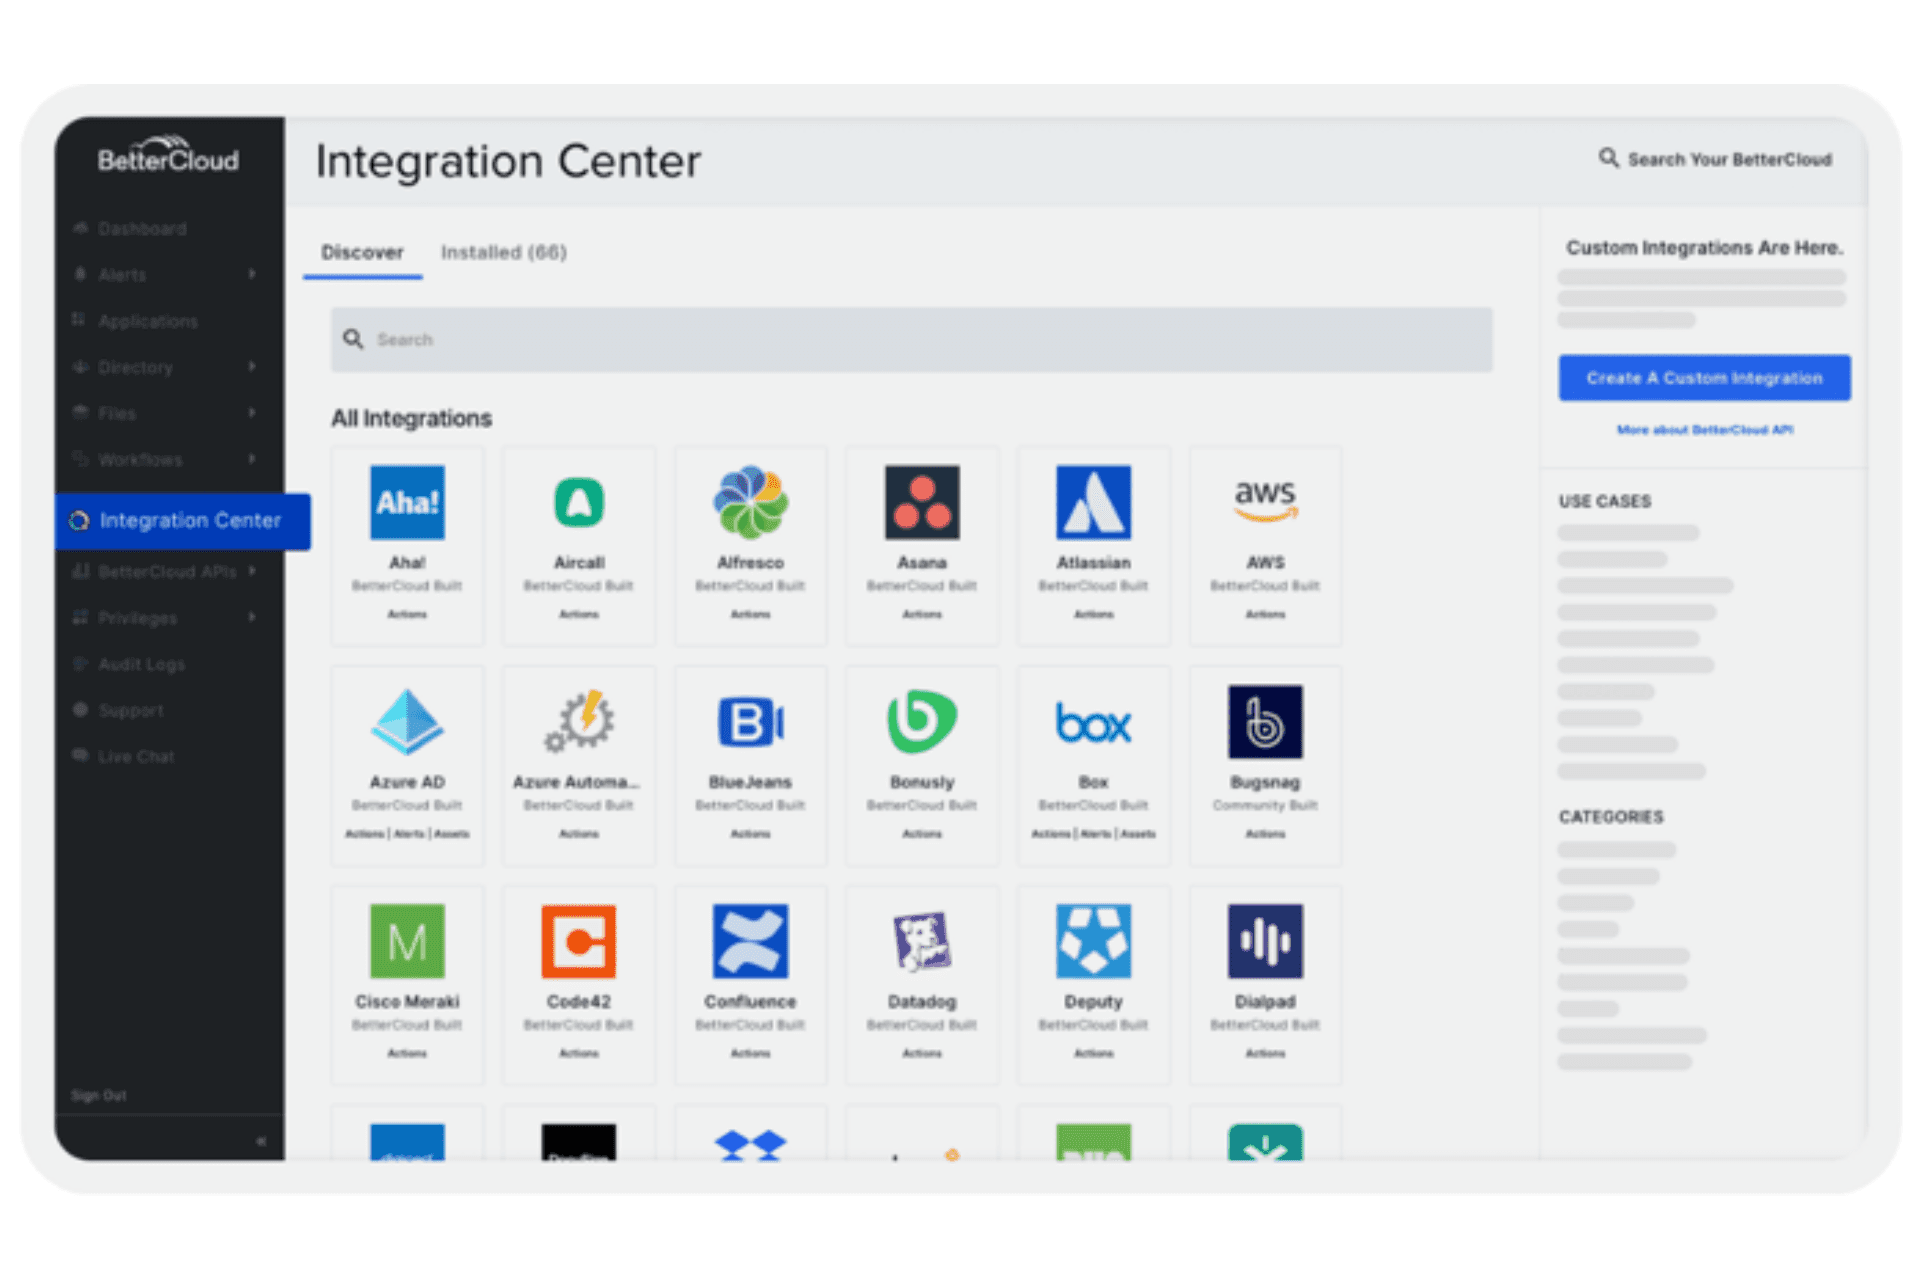
Task: Switch to the Installed (66) tab
Action: click(x=503, y=252)
